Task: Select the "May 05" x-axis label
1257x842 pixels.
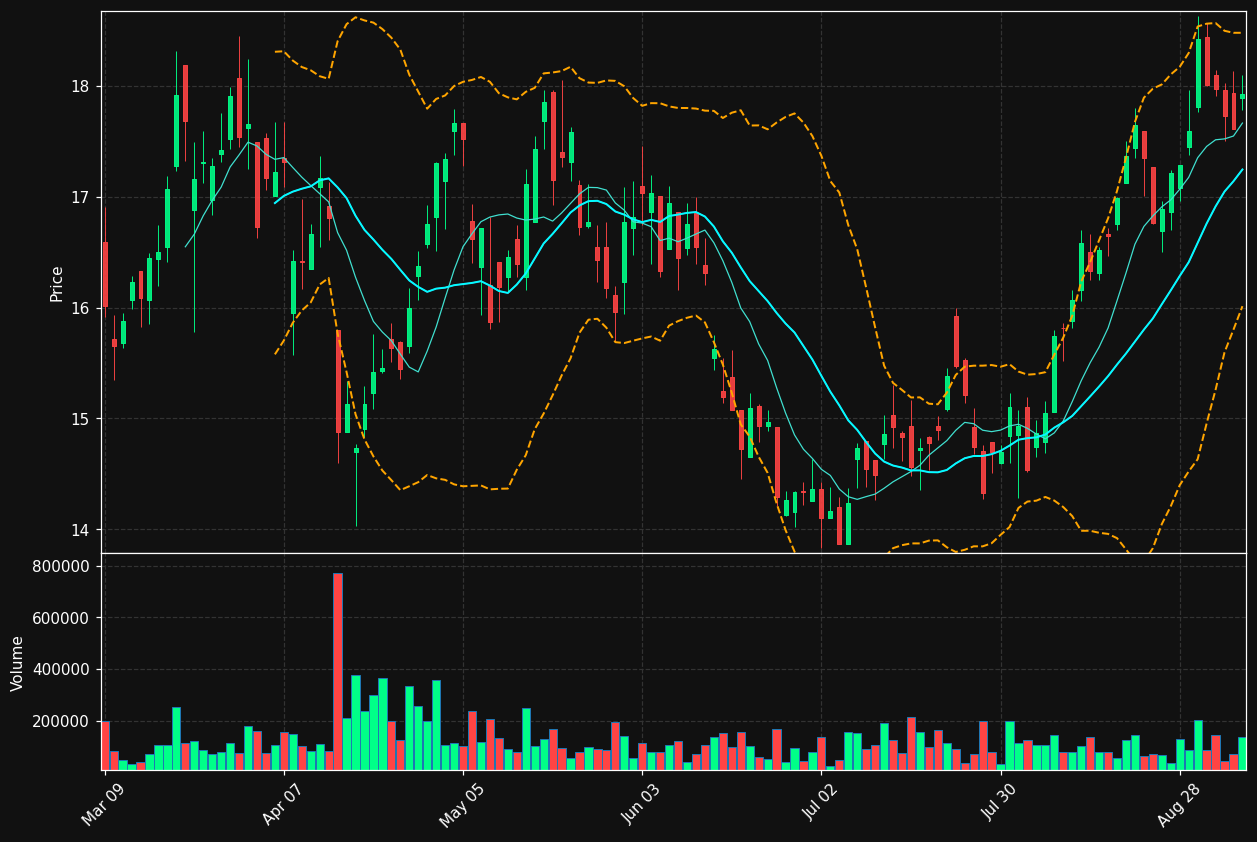Action: 462,803
